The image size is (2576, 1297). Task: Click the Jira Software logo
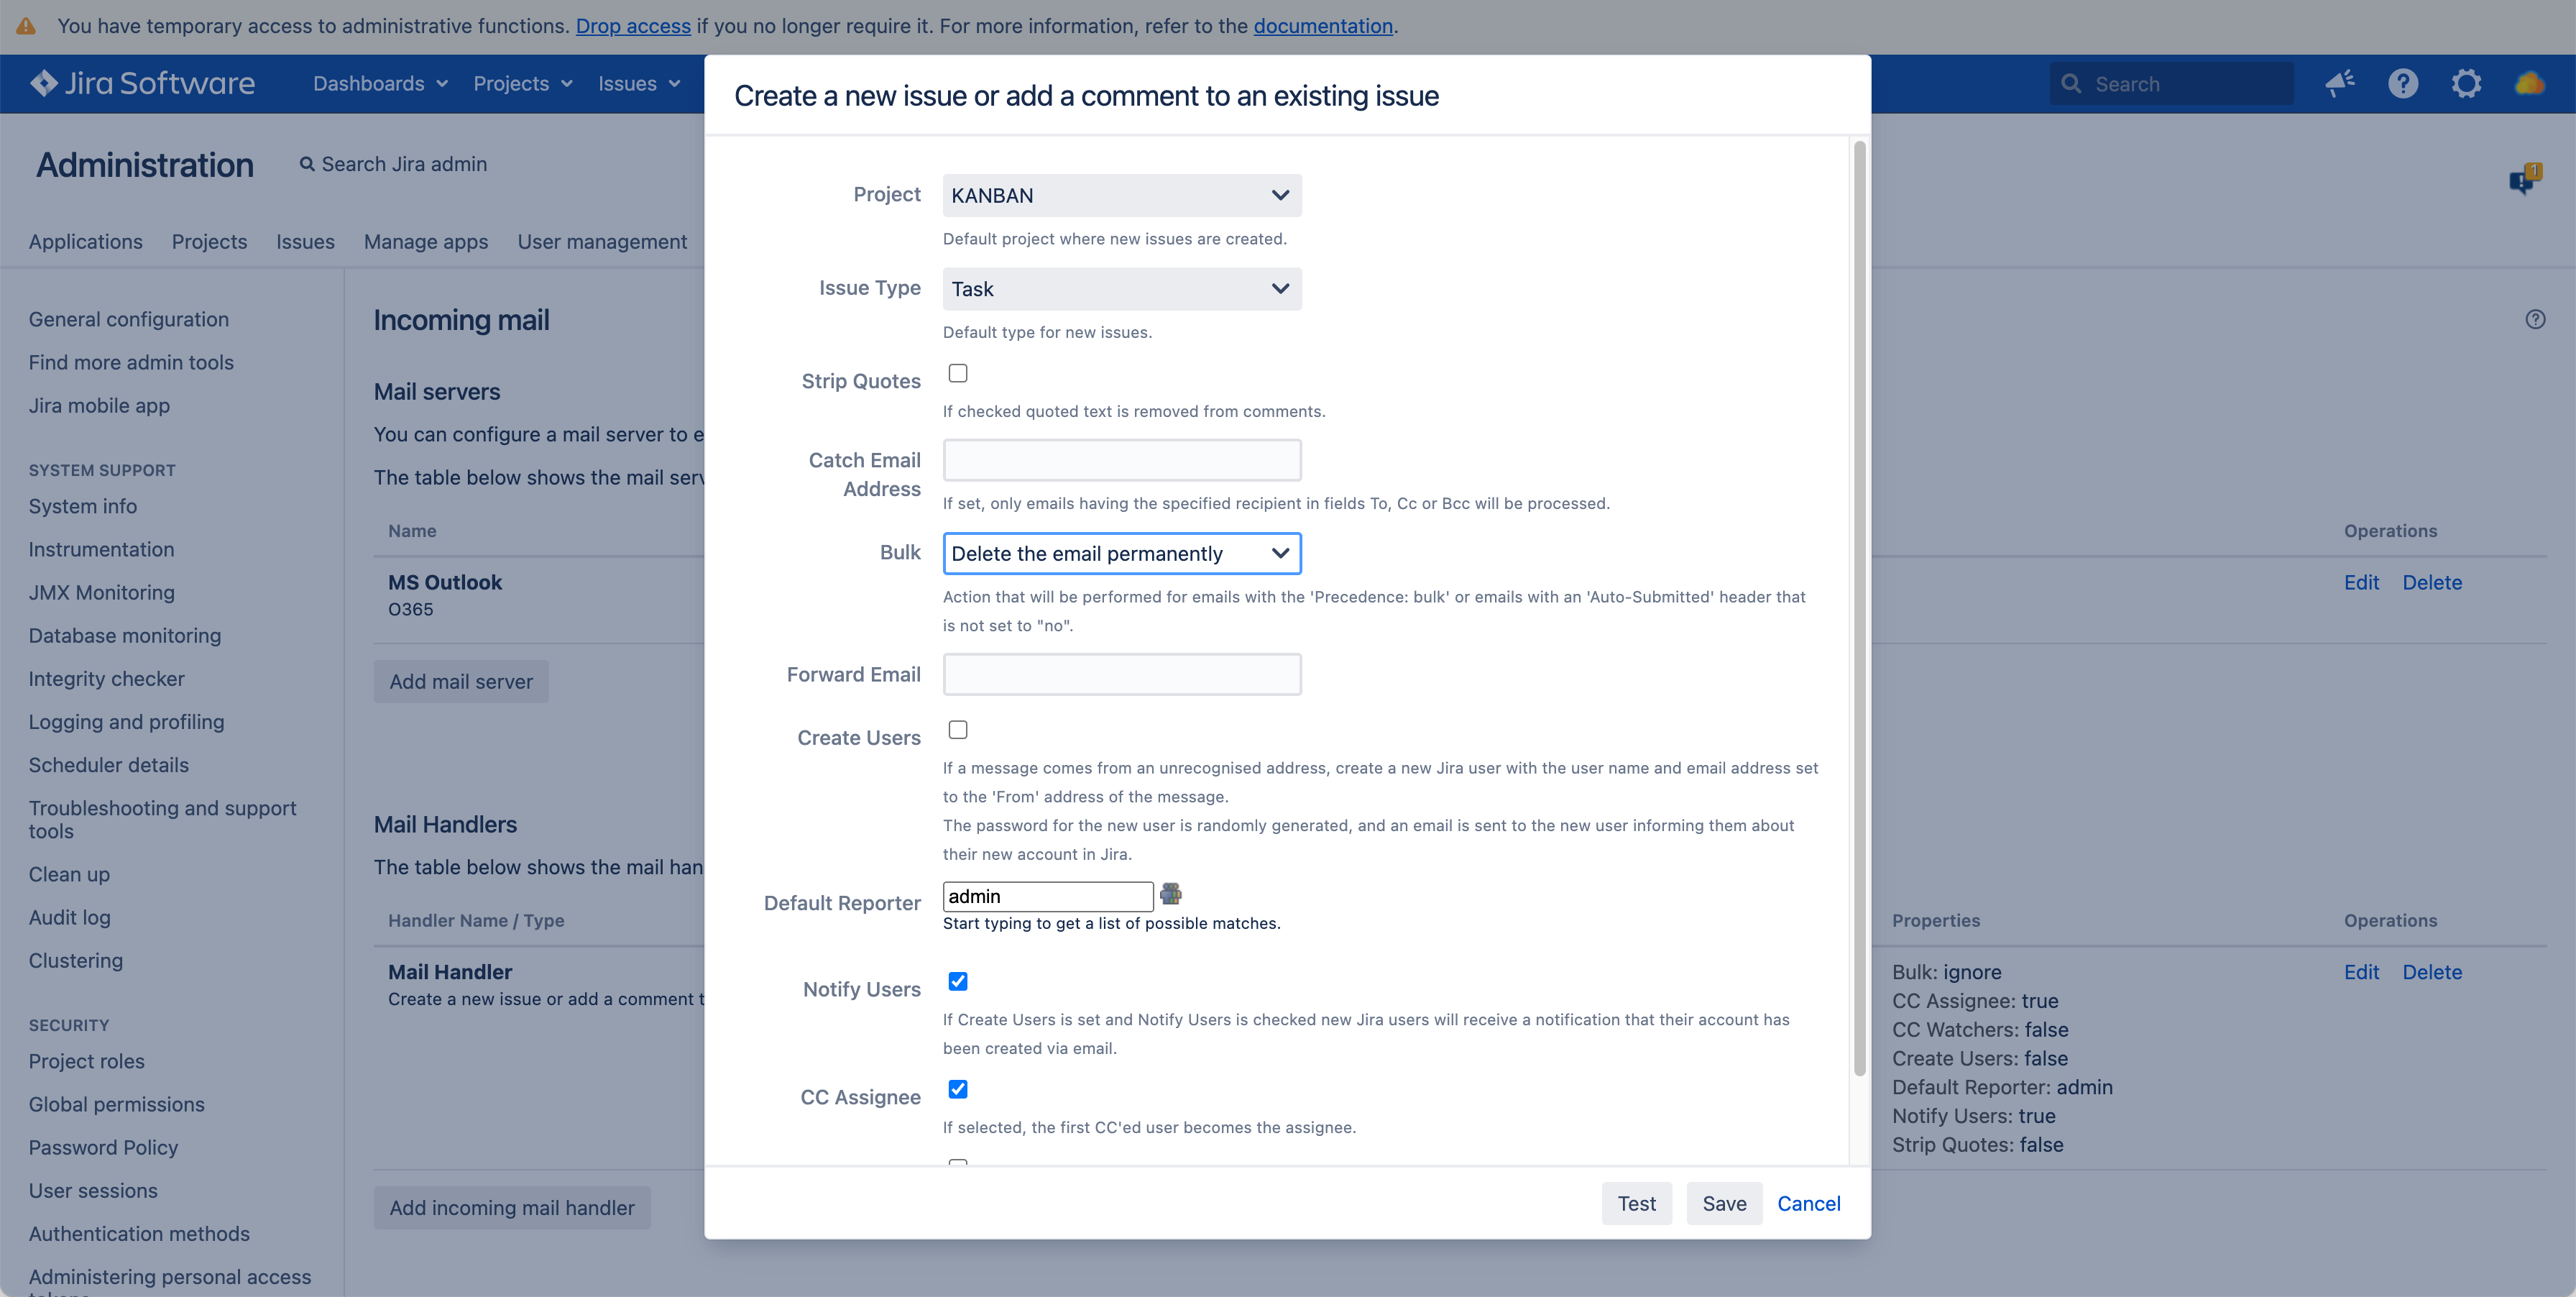pos(143,84)
